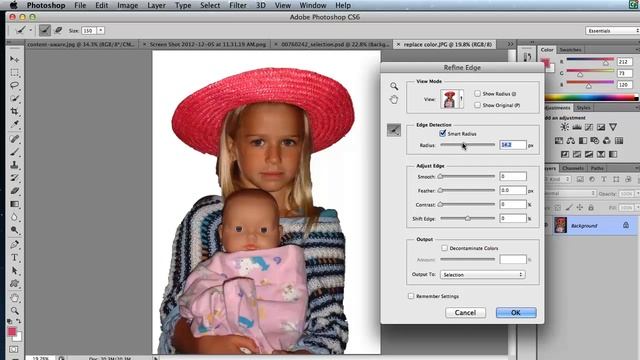The image size is (640, 360).
Task: Add a Brightness/Contrast adjustment
Action: [x=564, y=127]
